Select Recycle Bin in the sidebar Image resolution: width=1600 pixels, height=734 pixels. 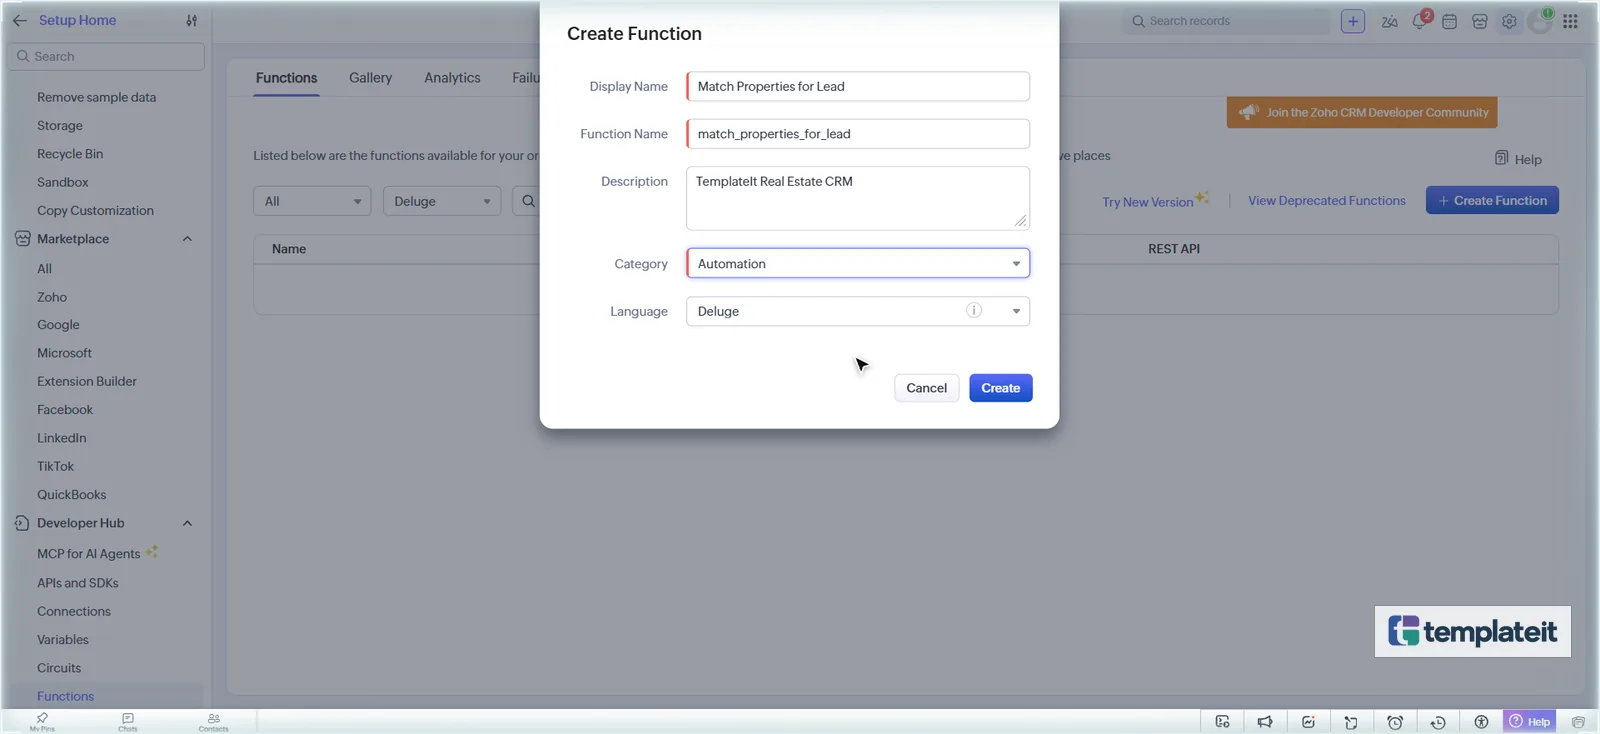[x=70, y=154]
